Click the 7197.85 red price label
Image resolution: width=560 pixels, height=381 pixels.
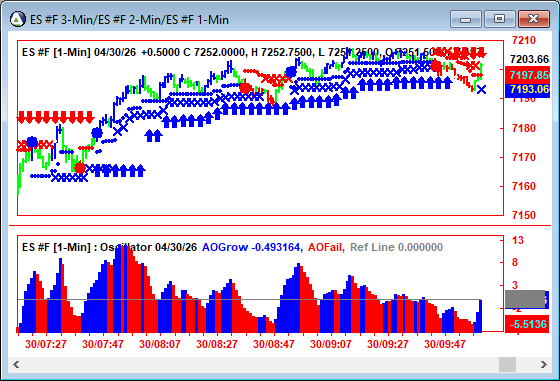click(528, 75)
